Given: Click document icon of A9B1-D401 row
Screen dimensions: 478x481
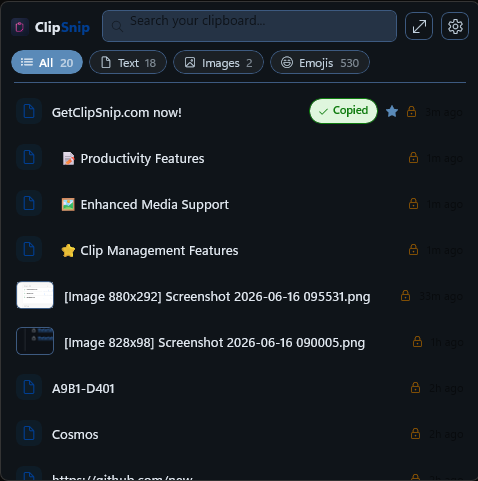Looking at the screenshot, I should [x=29, y=387].
